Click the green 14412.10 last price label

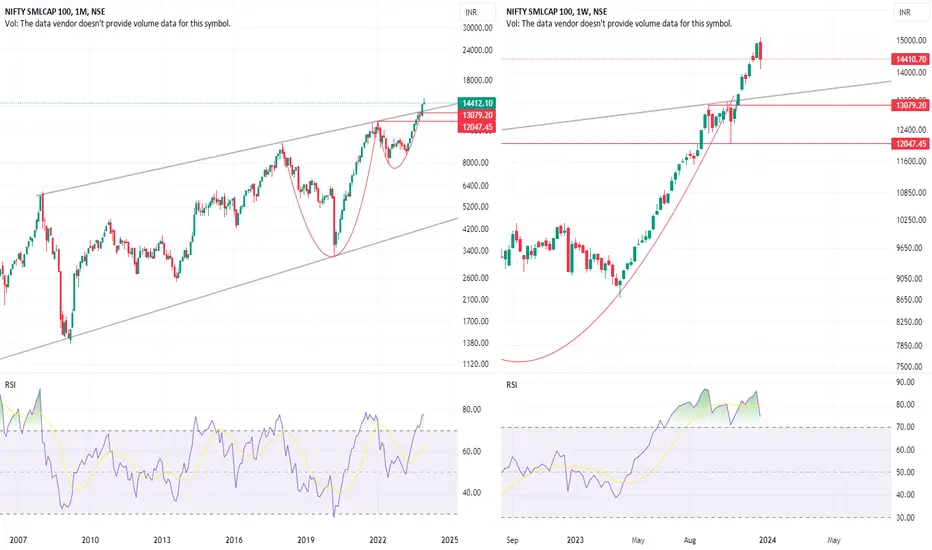[477, 103]
